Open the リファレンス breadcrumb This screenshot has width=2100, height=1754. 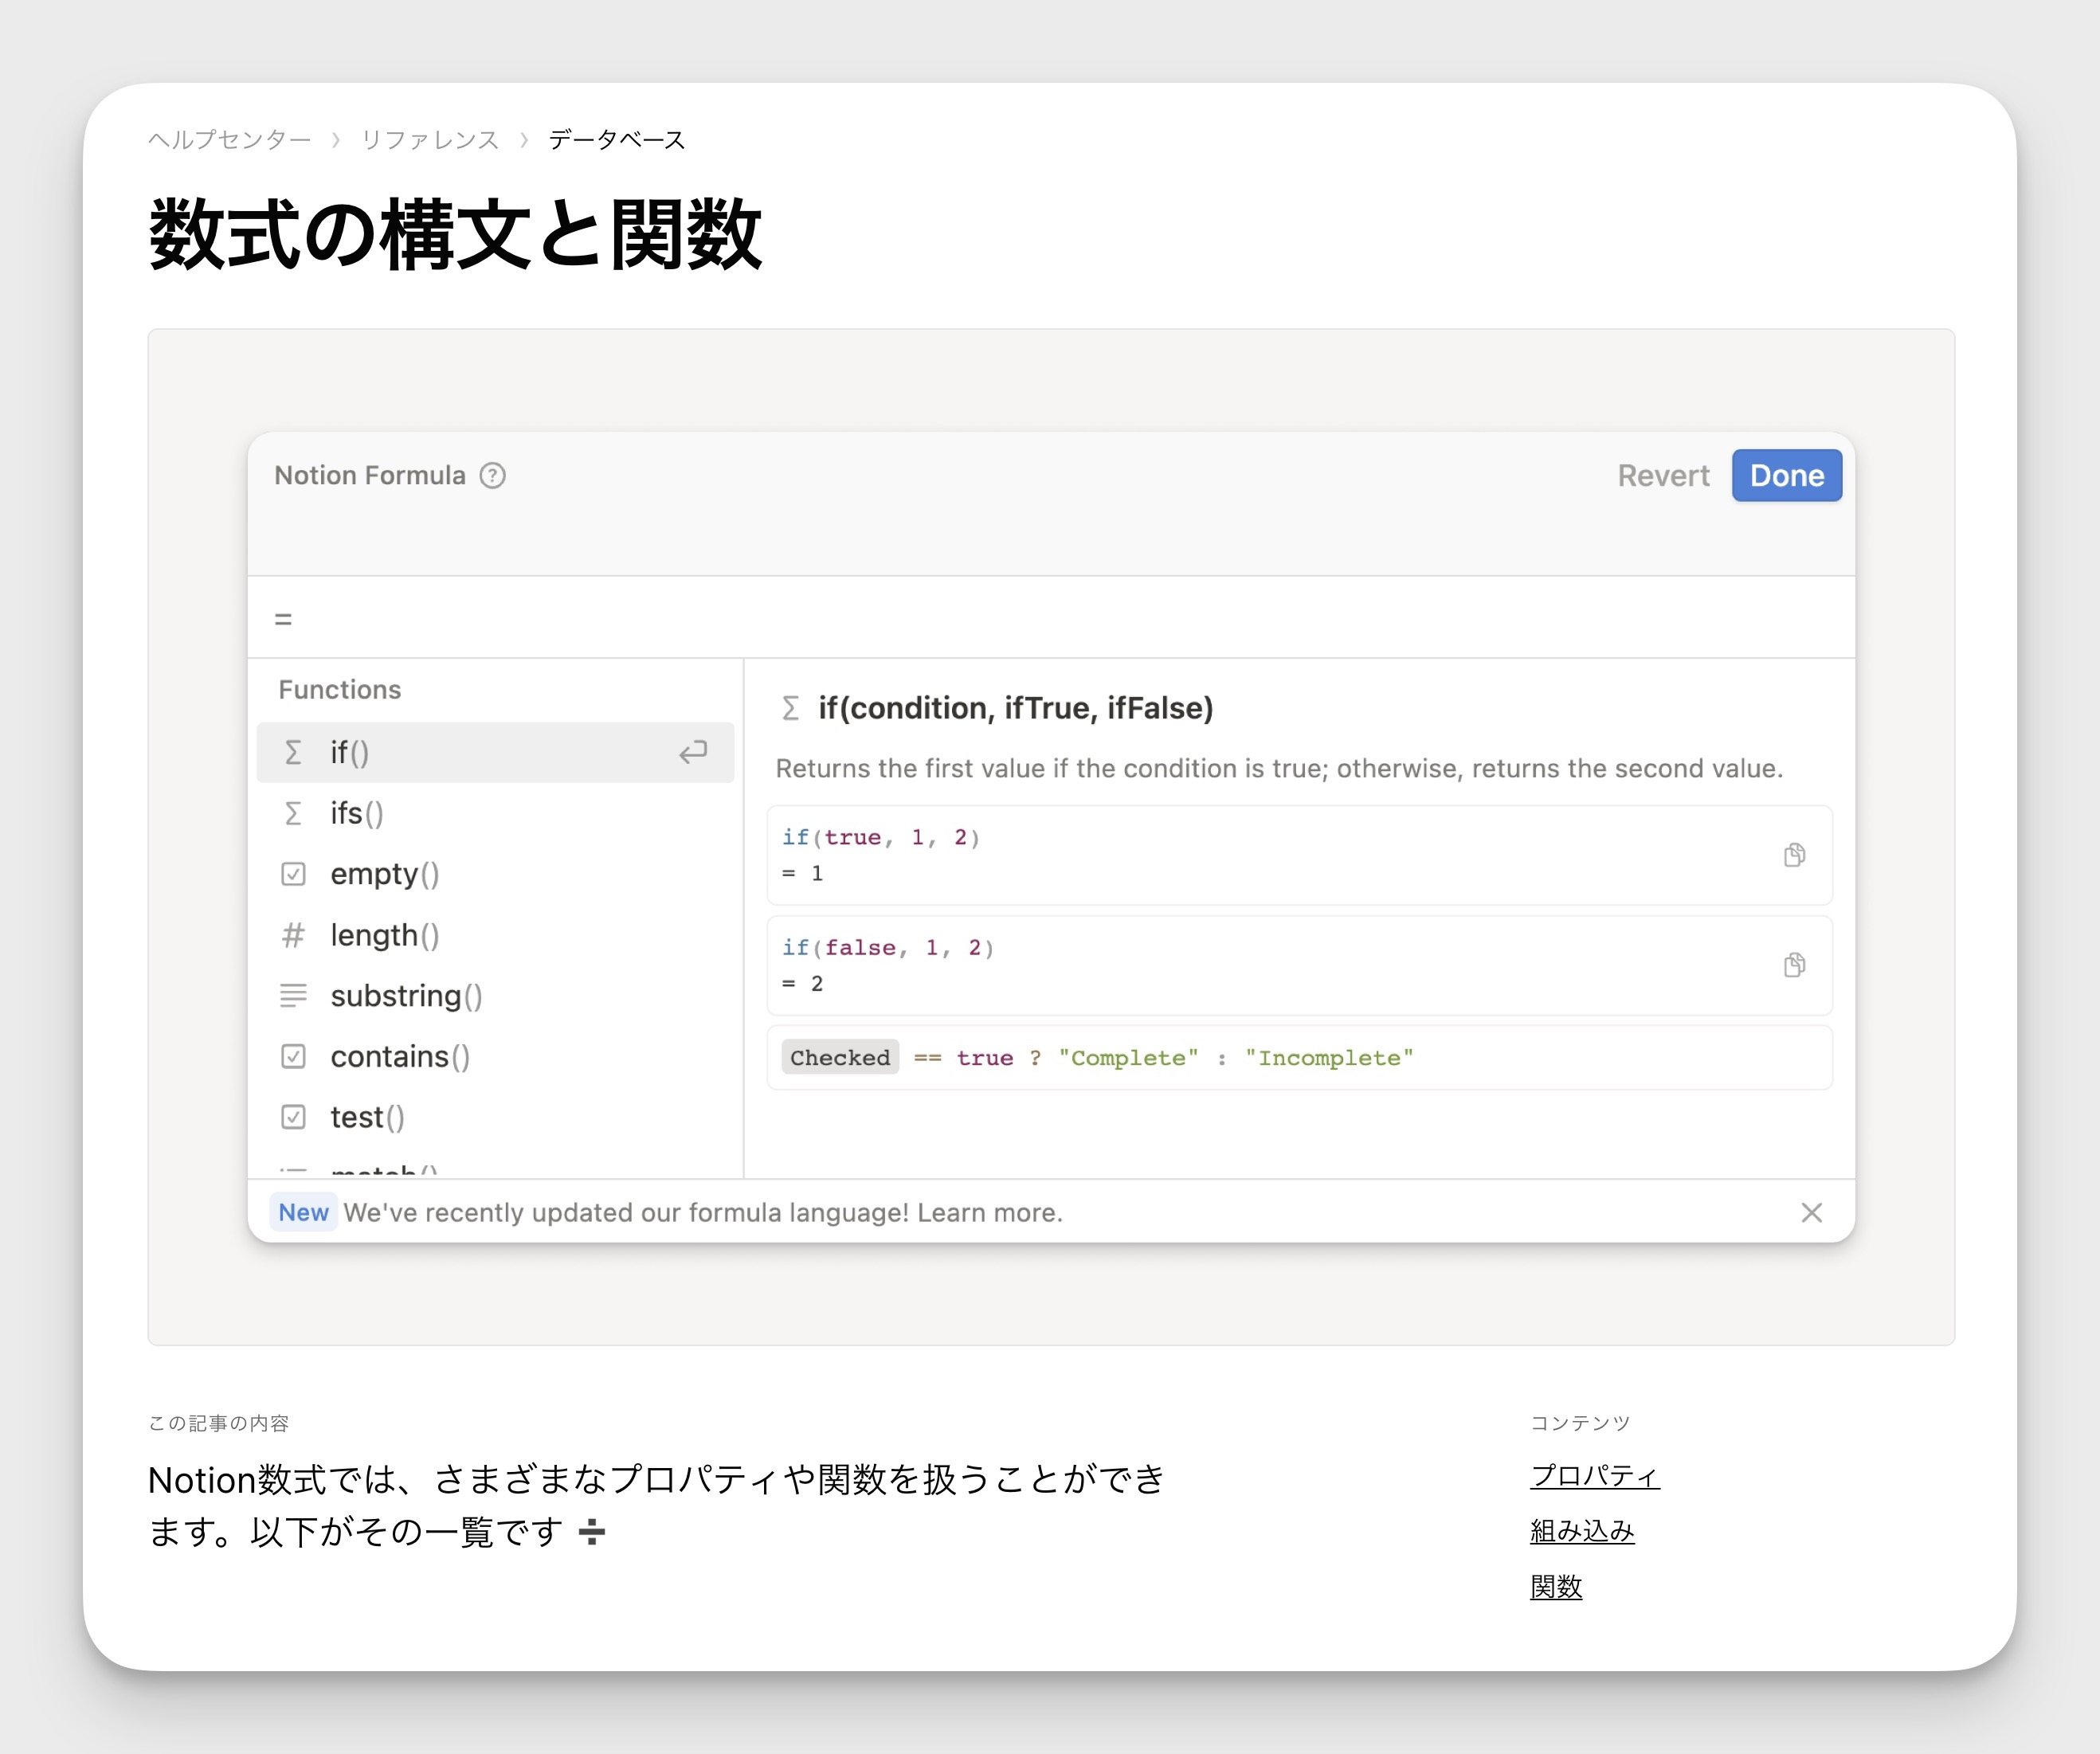click(430, 139)
